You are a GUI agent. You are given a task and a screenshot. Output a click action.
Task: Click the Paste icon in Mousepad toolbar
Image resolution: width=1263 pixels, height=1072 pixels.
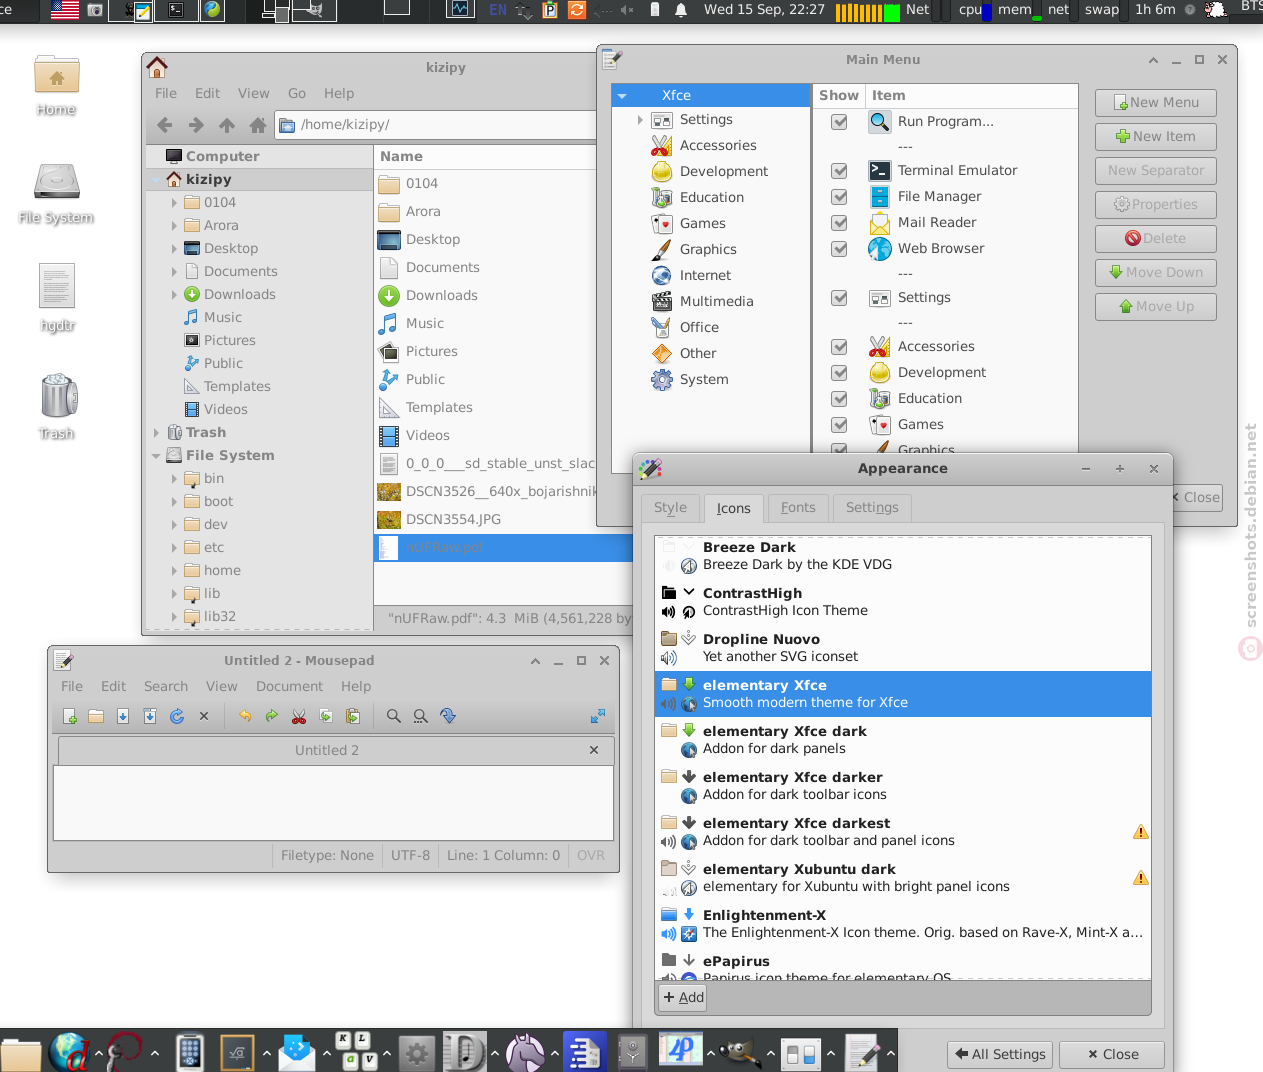[353, 716]
